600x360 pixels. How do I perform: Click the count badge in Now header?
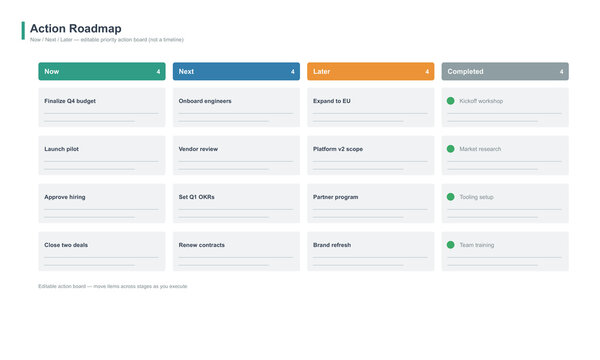tap(158, 72)
